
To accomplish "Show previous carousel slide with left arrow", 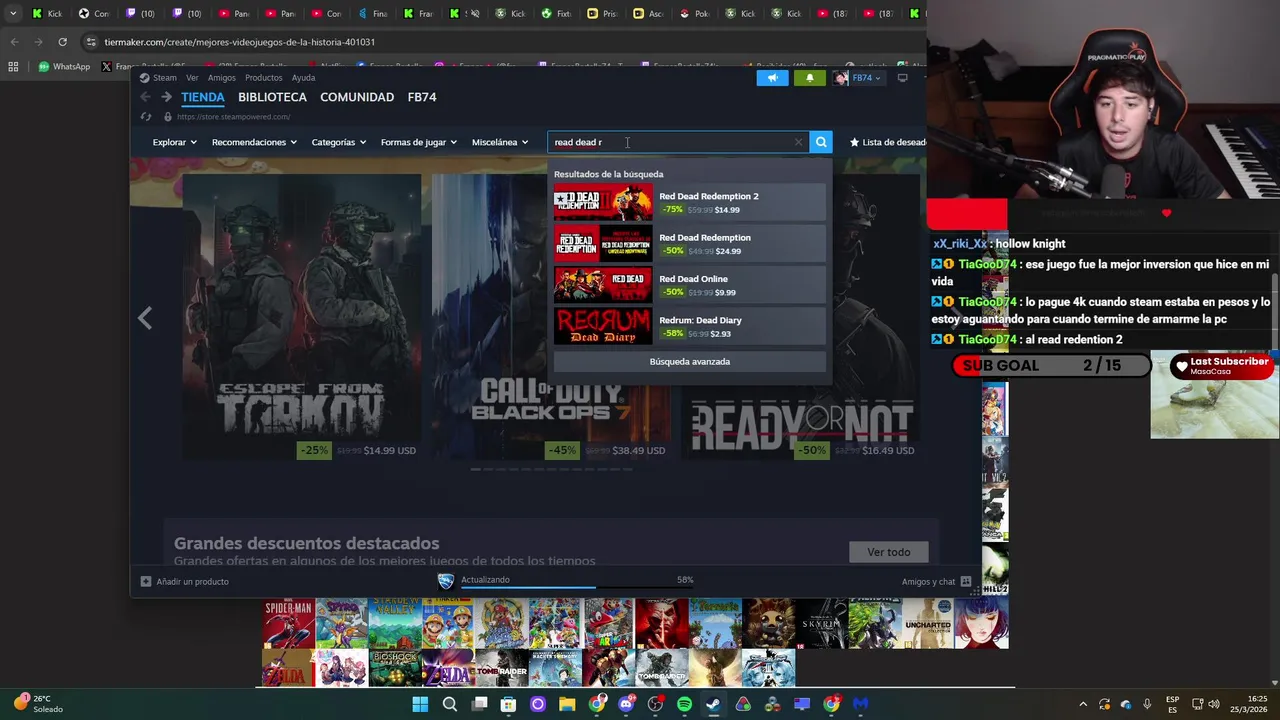I will pyautogui.click(x=145, y=318).
